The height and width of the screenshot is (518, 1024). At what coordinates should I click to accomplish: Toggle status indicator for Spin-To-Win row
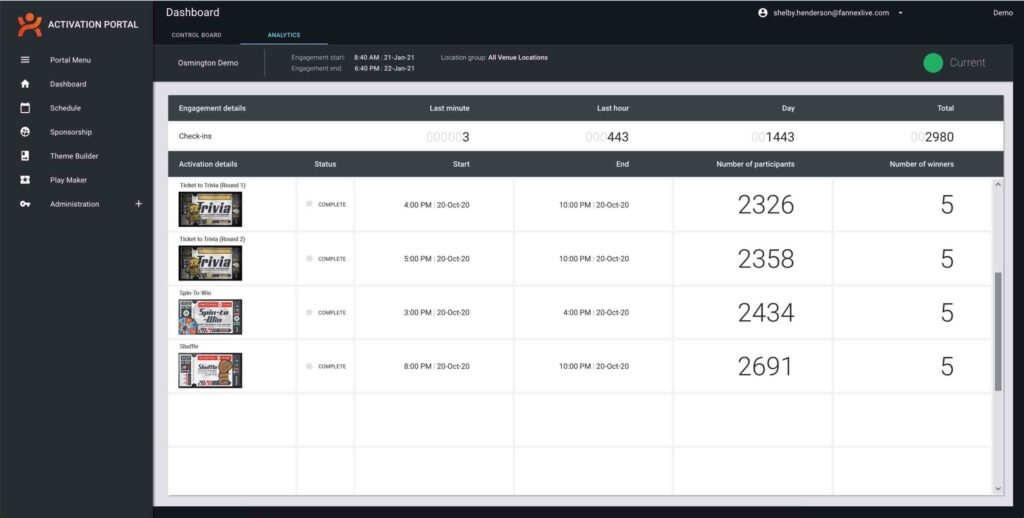(310, 312)
